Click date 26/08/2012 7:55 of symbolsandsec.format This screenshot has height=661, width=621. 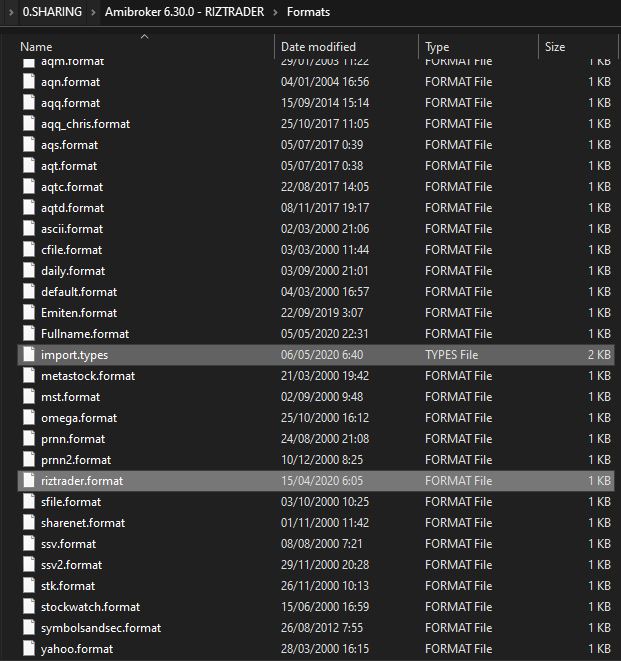pos(322,628)
